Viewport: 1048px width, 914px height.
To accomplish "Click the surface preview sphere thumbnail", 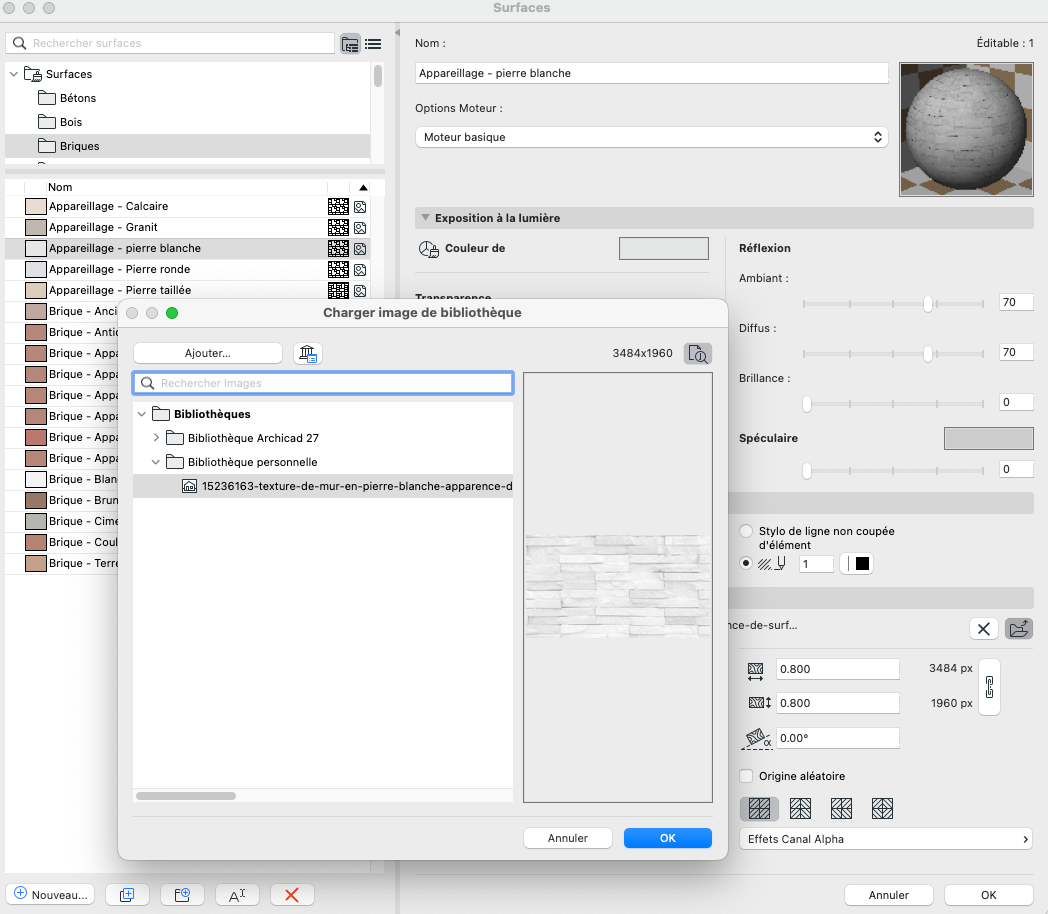I will point(966,129).
